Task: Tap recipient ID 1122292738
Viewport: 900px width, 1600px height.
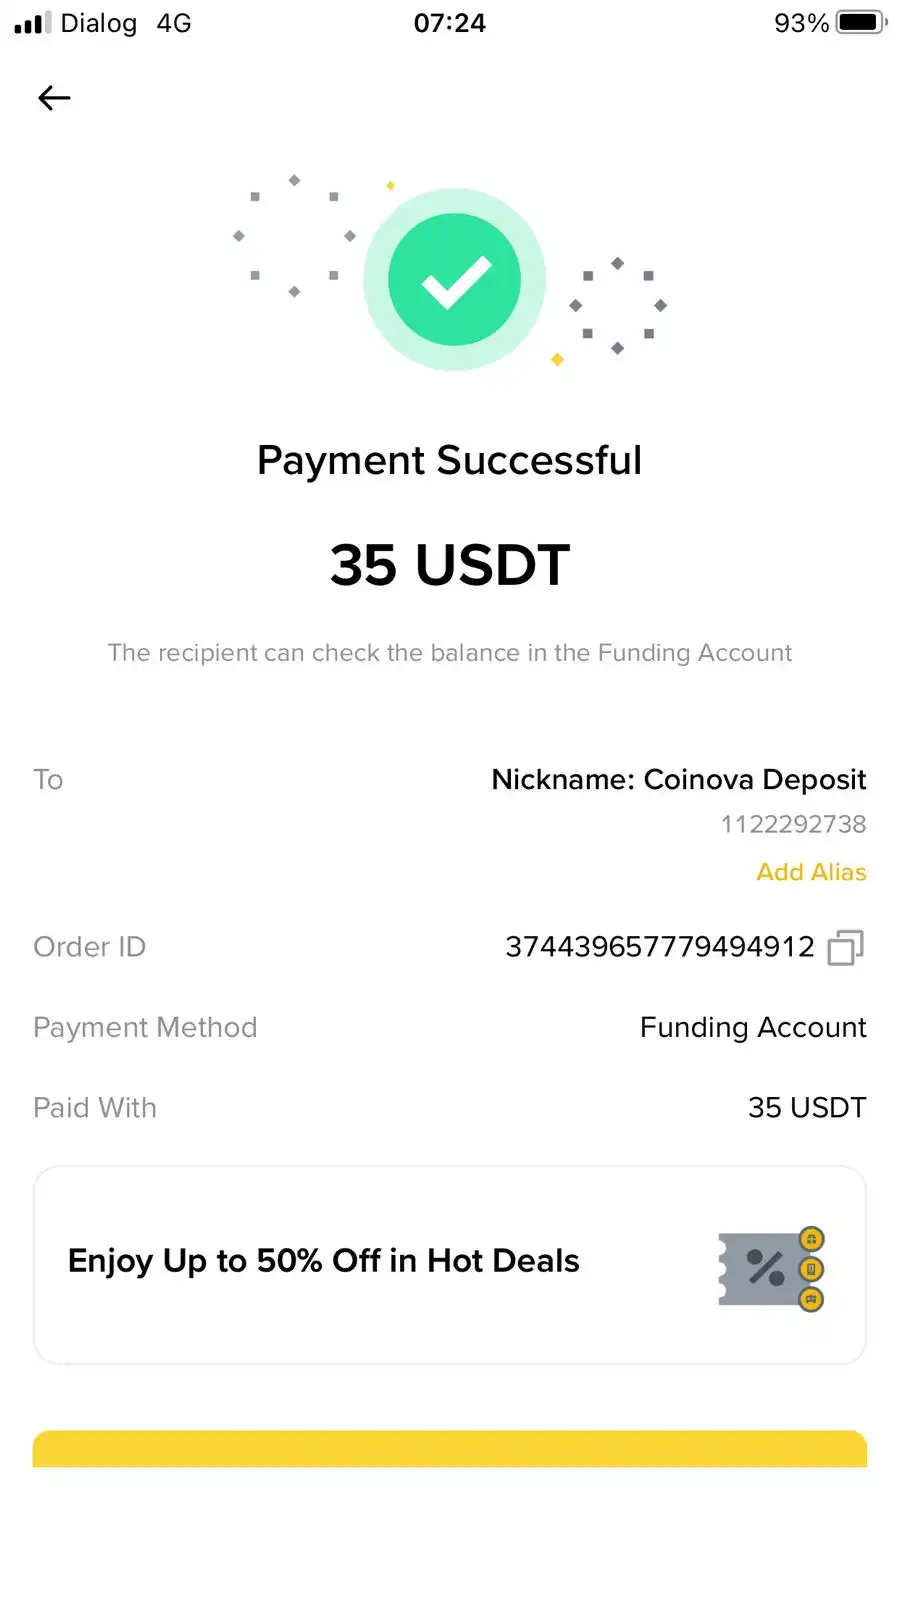Action: tap(793, 824)
